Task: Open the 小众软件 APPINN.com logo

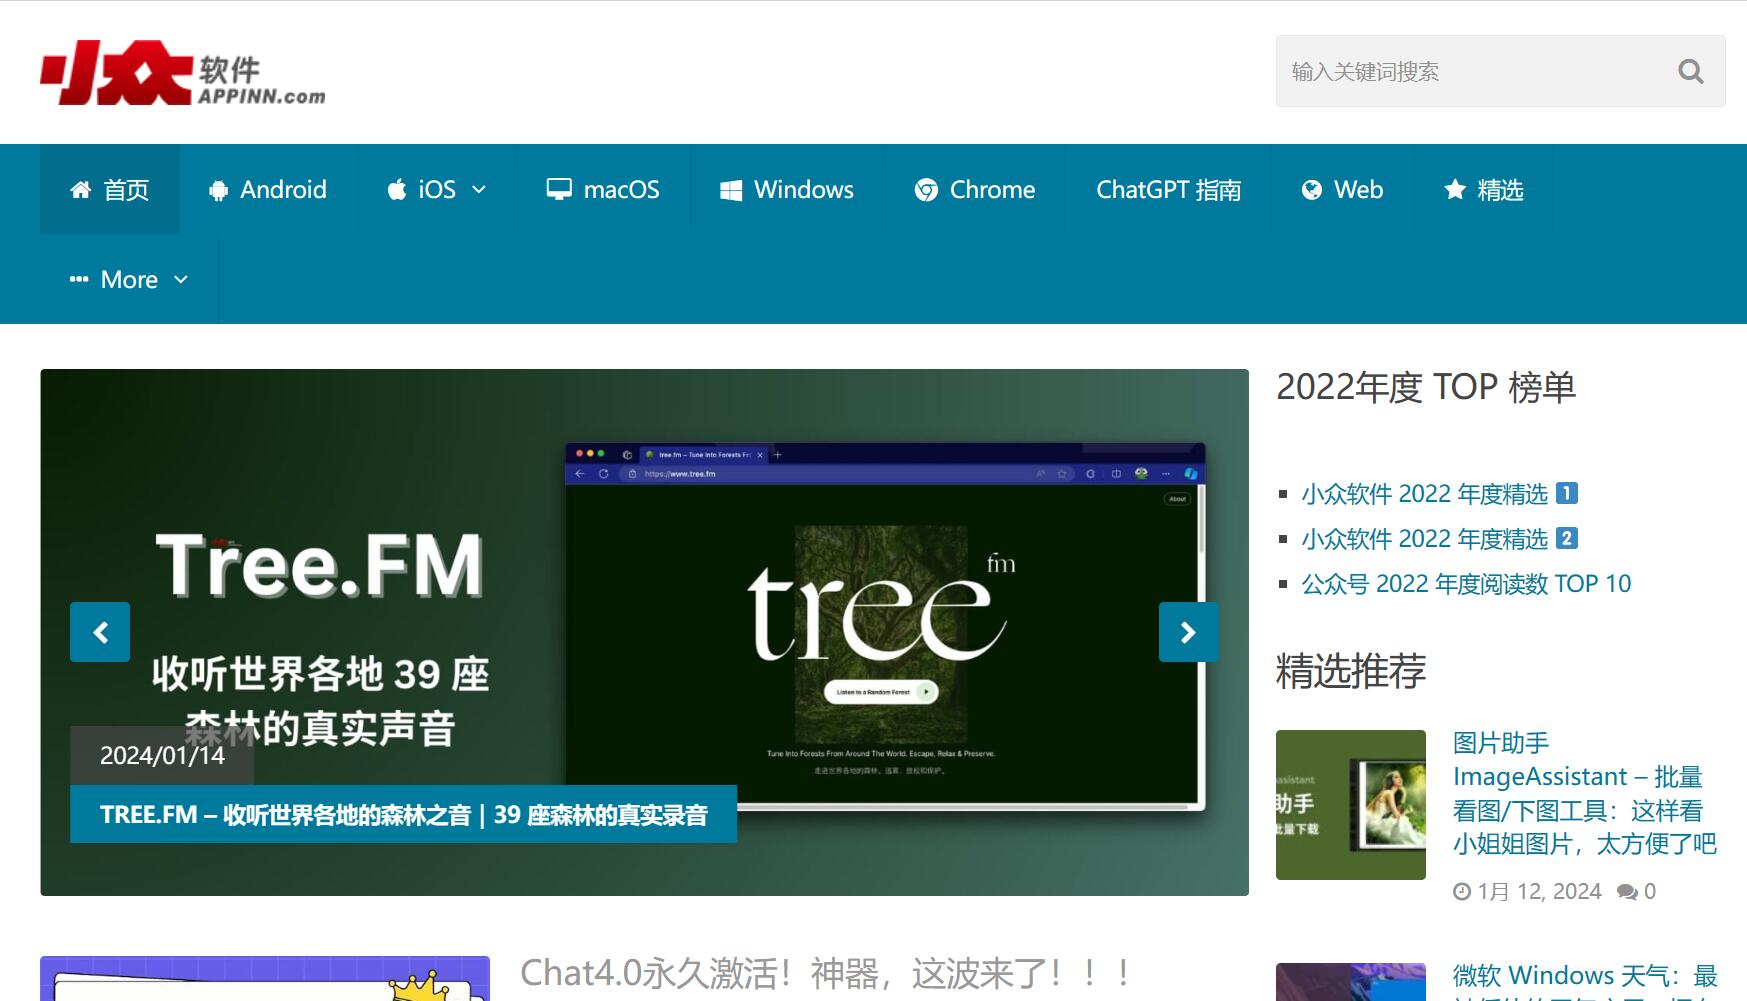Action: point(183,72)
